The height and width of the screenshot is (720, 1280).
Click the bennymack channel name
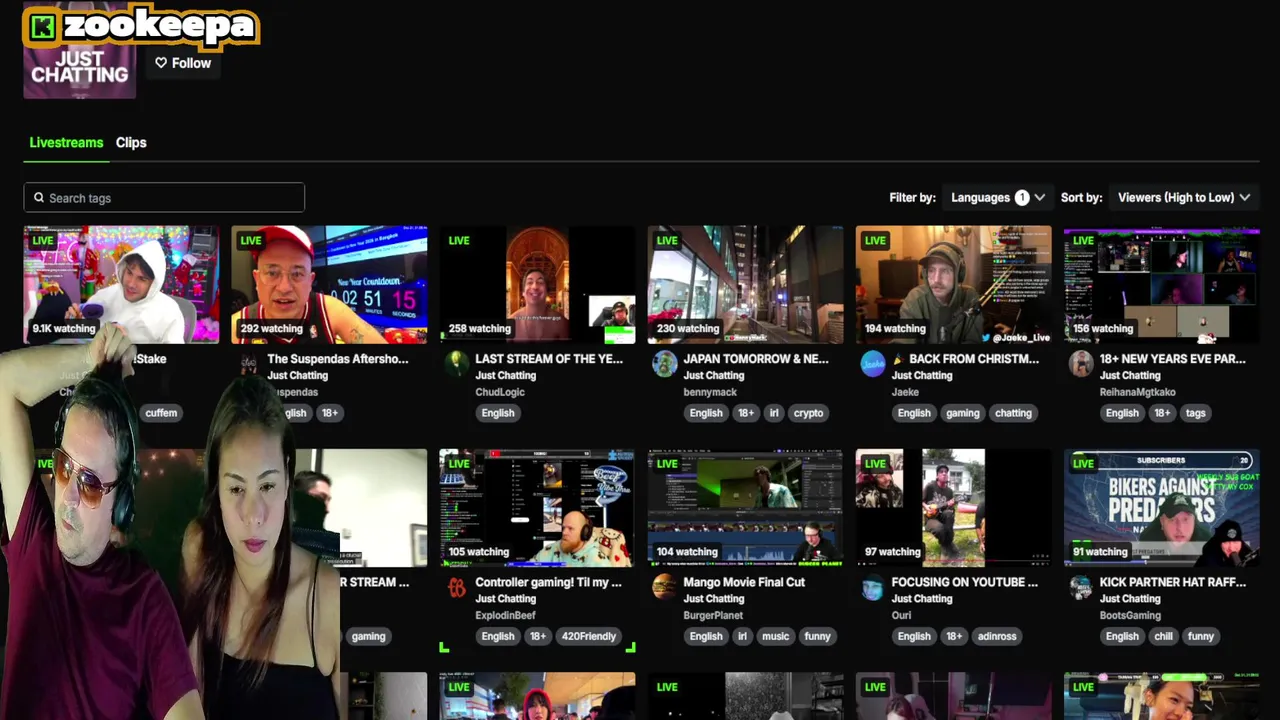(x=710, y=392)
